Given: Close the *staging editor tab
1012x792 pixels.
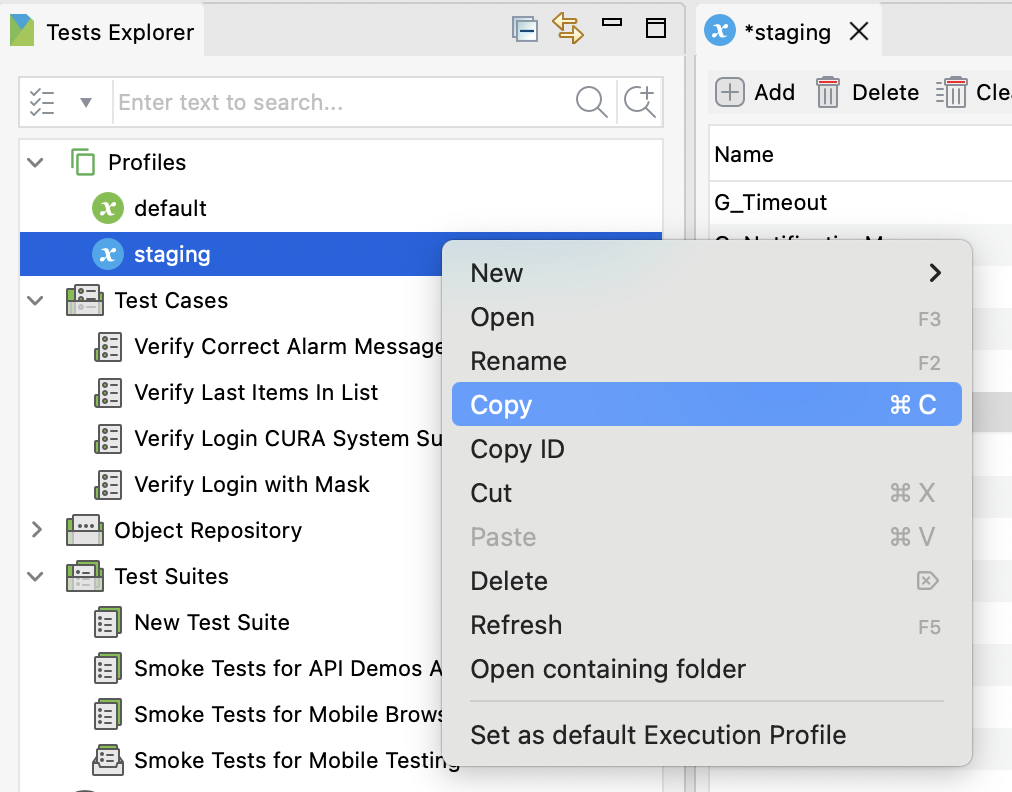Looking at the screenshot, I should pyautogui.click(x=859, y=31).
